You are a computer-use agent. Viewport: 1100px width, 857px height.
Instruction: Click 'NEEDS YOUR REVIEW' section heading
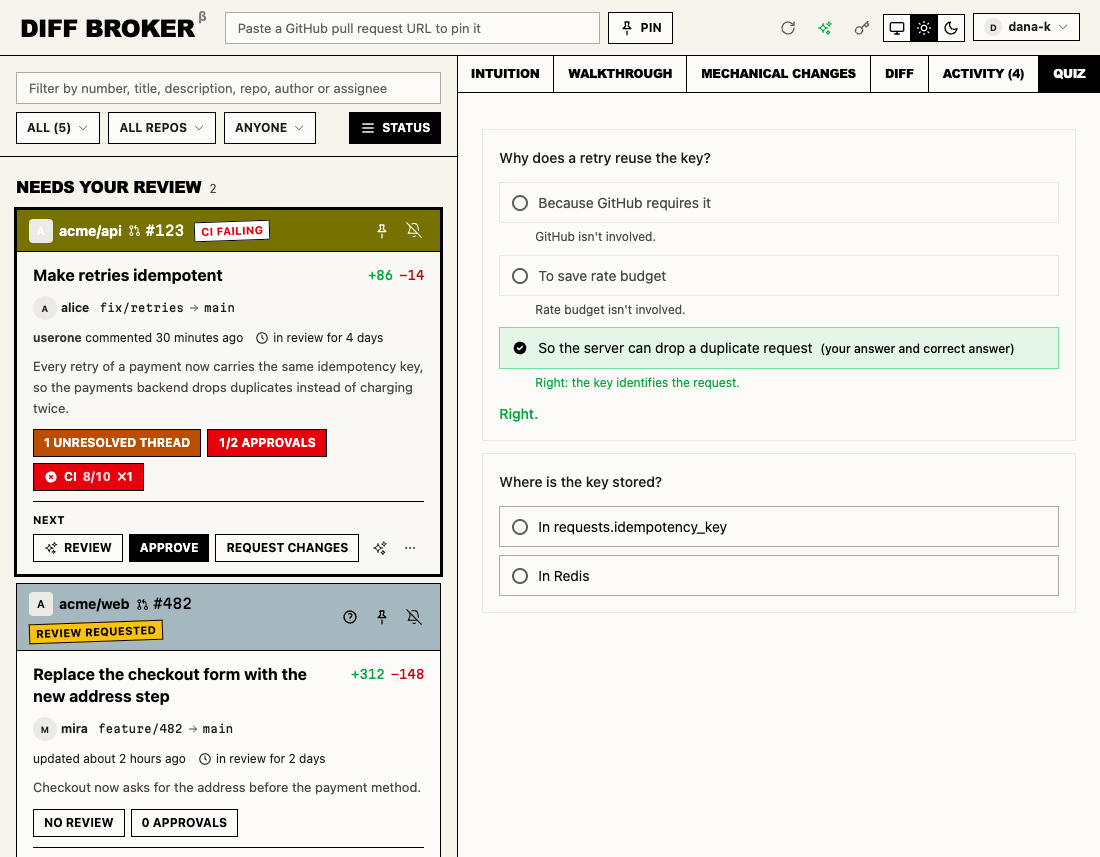click(x=109, y=187)
